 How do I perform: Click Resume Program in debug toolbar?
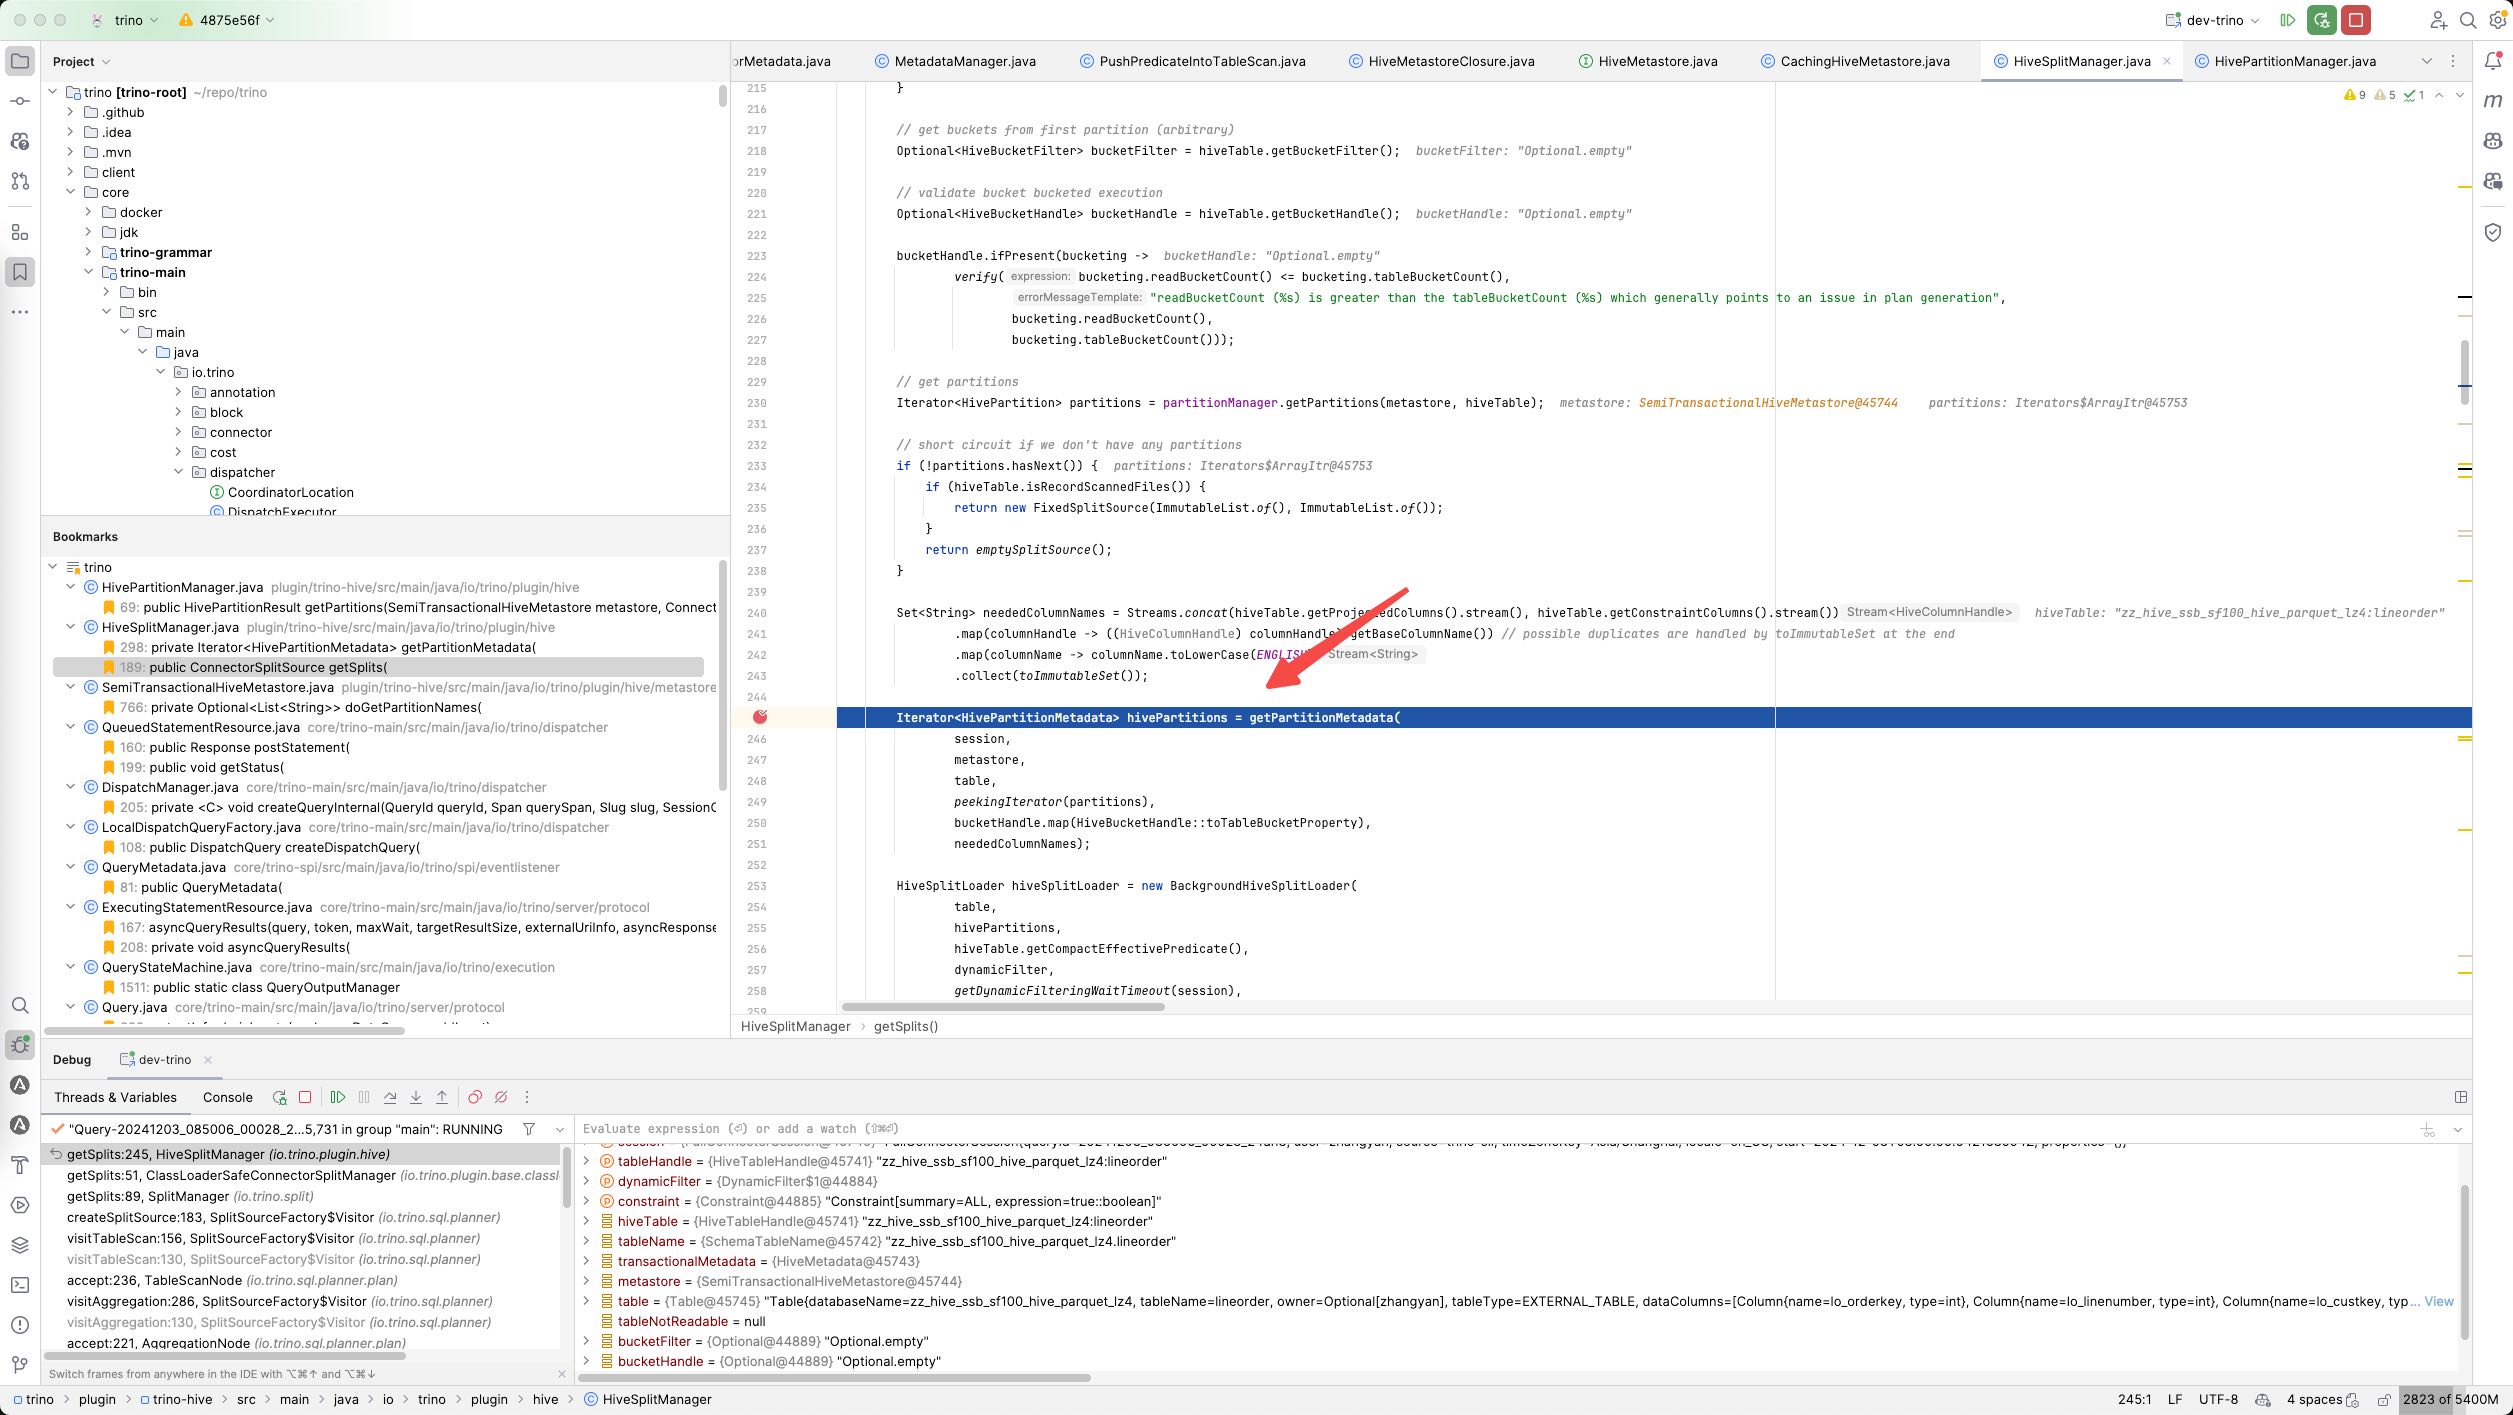[338, 1097]
